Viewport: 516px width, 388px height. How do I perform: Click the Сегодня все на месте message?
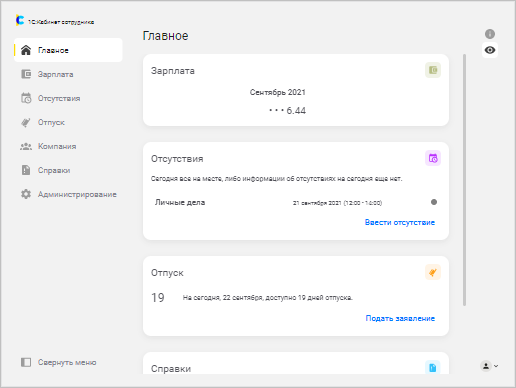(276, 179)
